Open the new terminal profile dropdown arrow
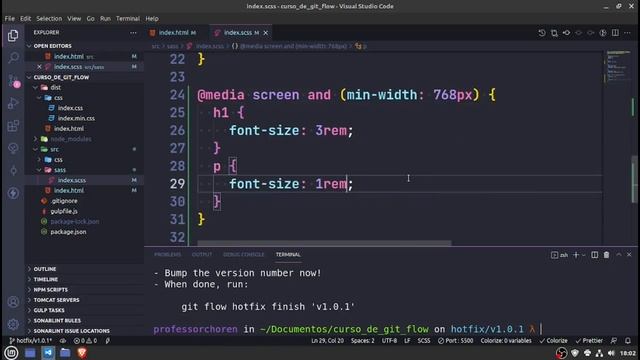This screenshot has width=640, height=360. coord(584,255)
